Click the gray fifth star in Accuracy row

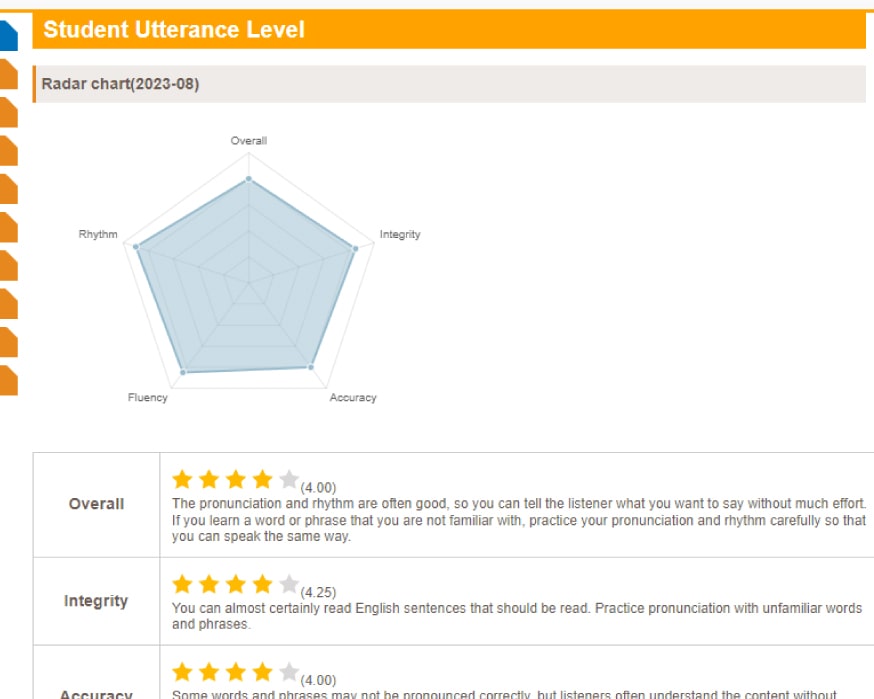289,672
